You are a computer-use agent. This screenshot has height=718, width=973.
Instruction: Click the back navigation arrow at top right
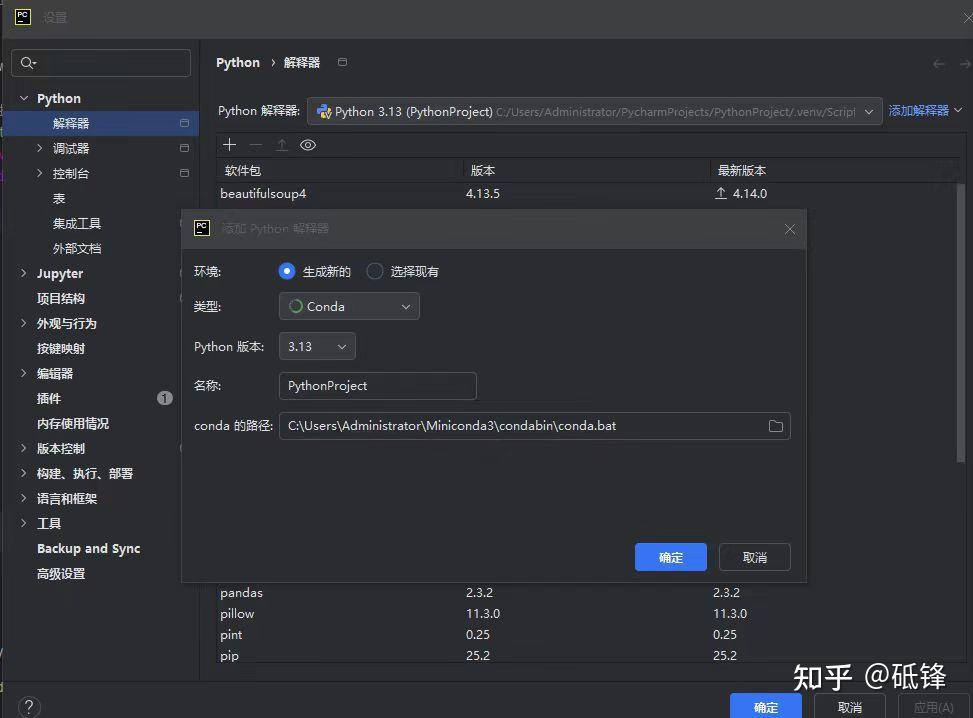click(938, 63)
